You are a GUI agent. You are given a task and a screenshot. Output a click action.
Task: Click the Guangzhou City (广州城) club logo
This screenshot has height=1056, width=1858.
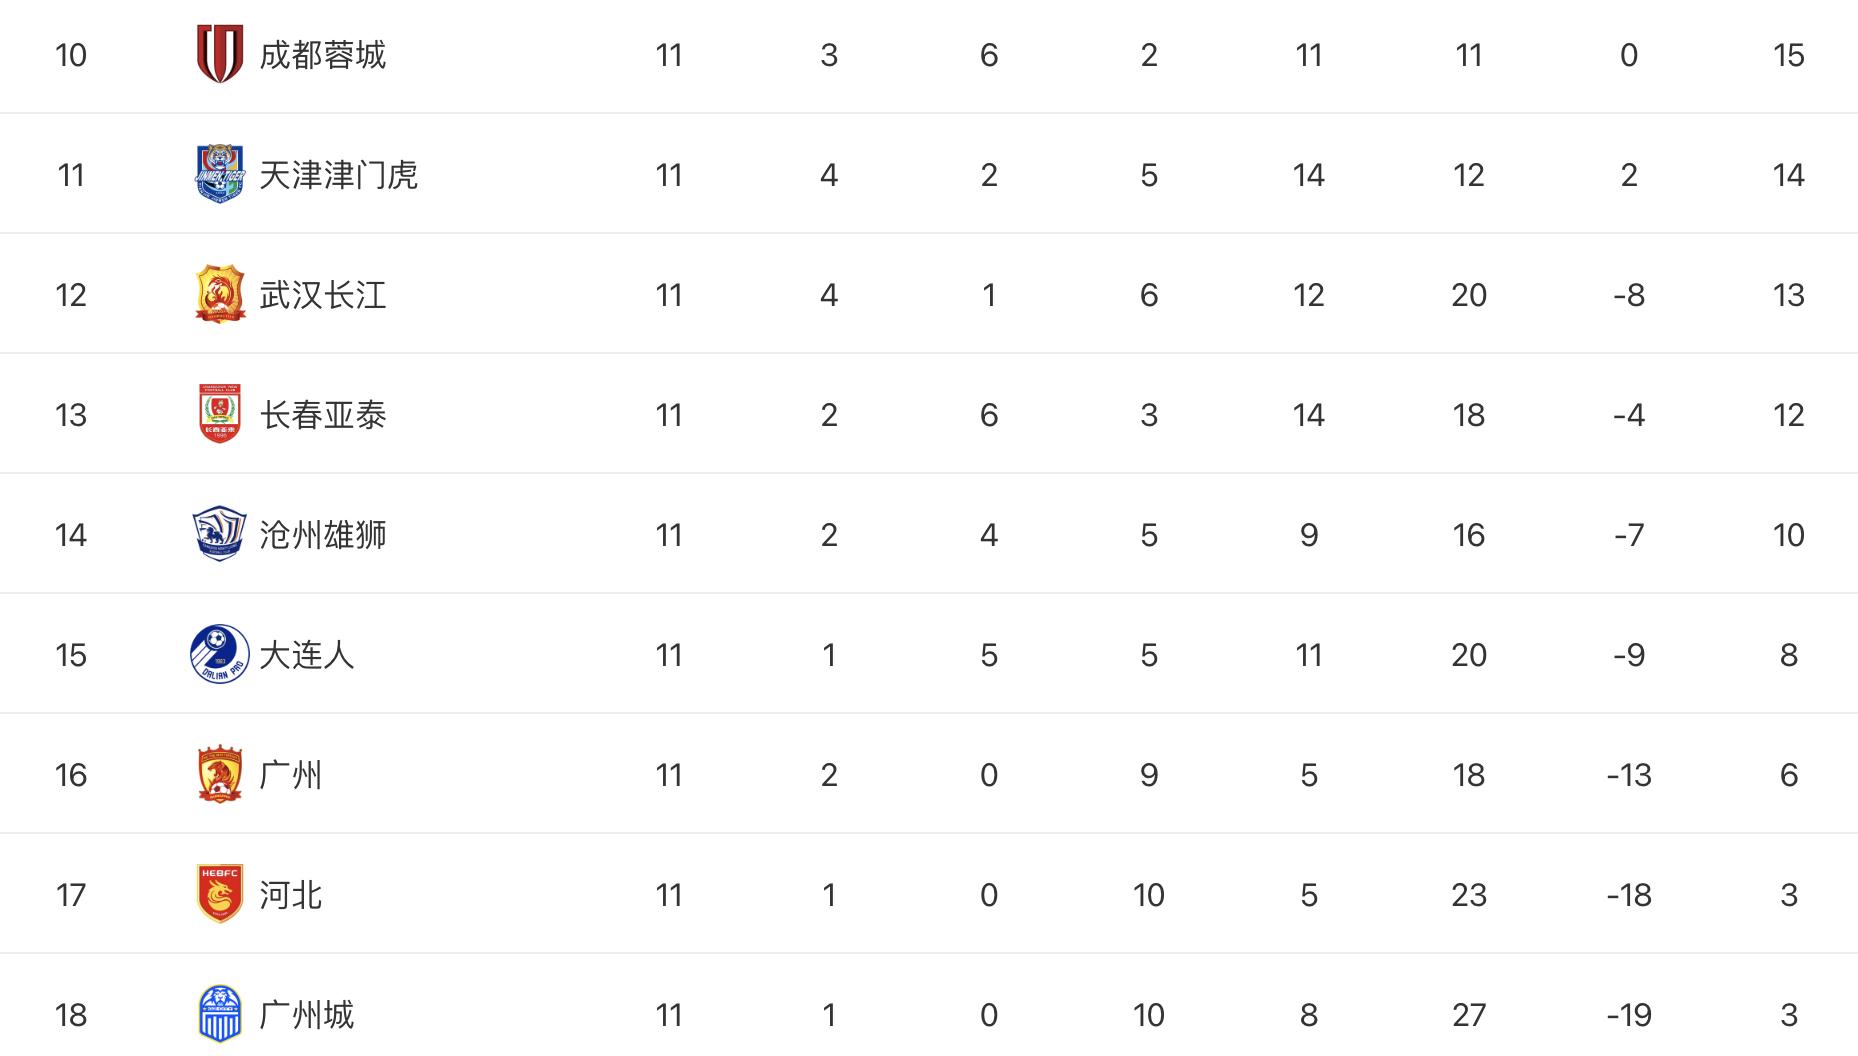[x=219, y=1014]
